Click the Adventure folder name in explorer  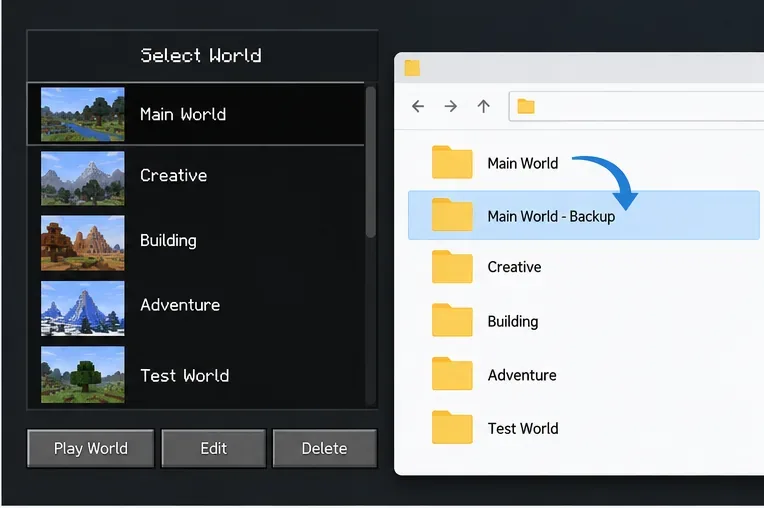[522, 375]
